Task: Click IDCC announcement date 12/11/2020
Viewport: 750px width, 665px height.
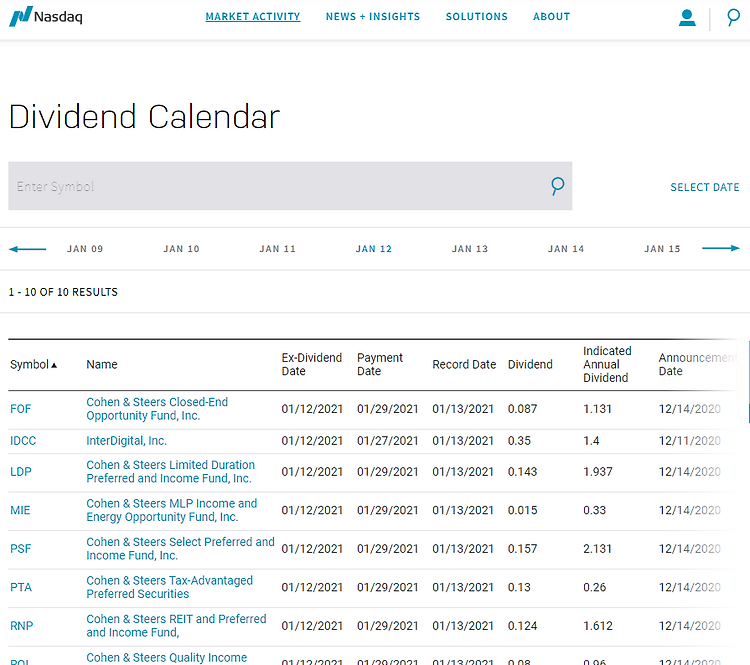Action: tap(689, 441)
